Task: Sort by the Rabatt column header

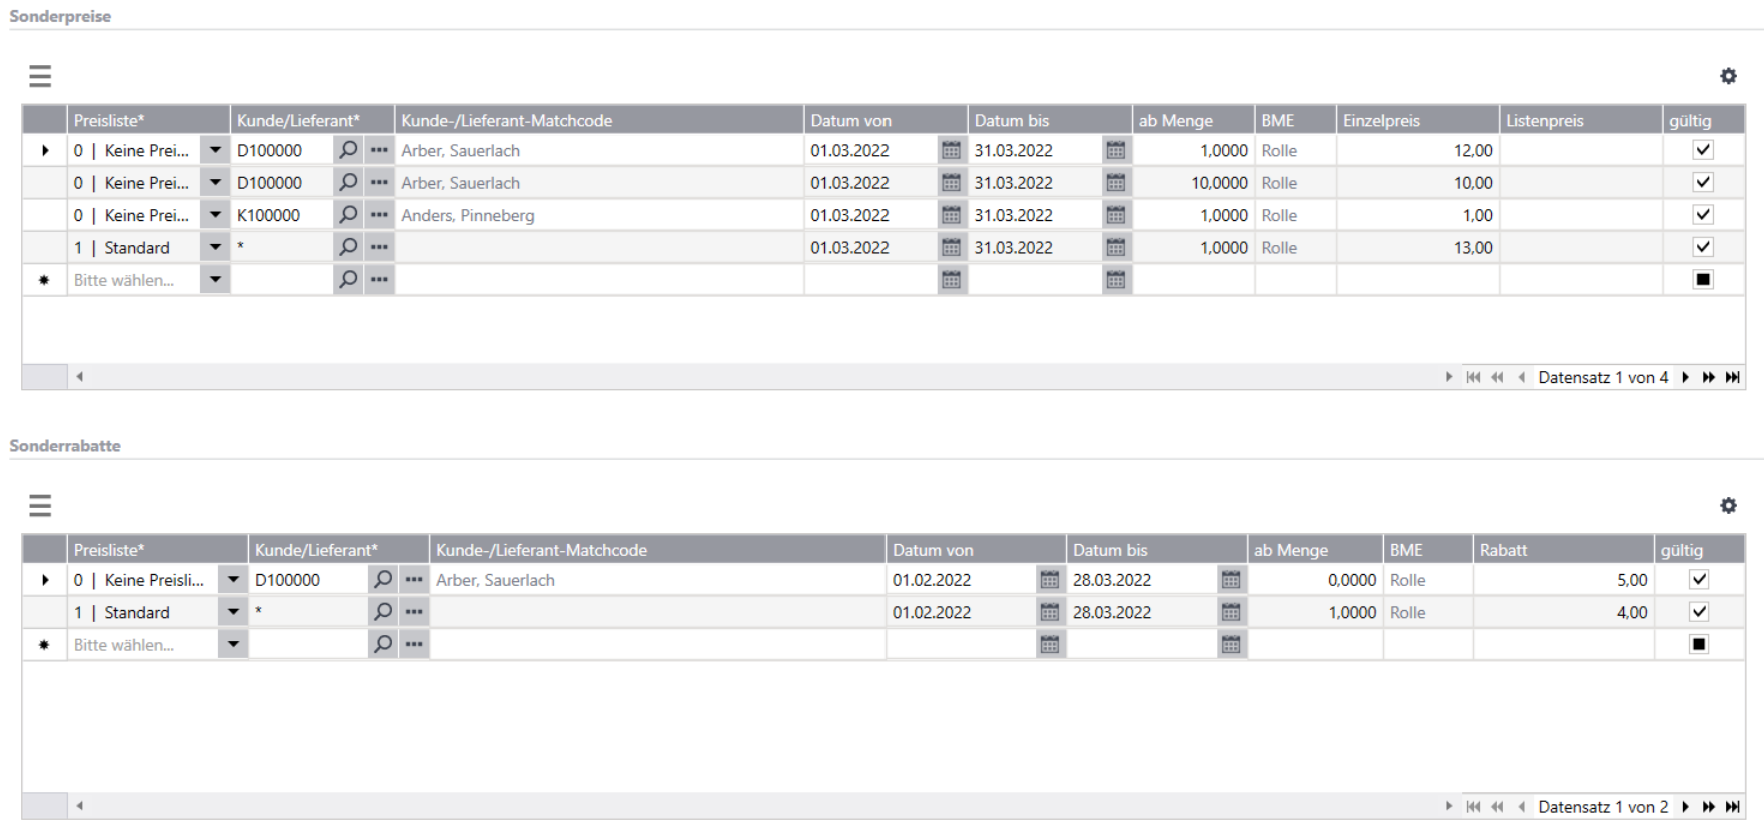Action: (1563, 550)
